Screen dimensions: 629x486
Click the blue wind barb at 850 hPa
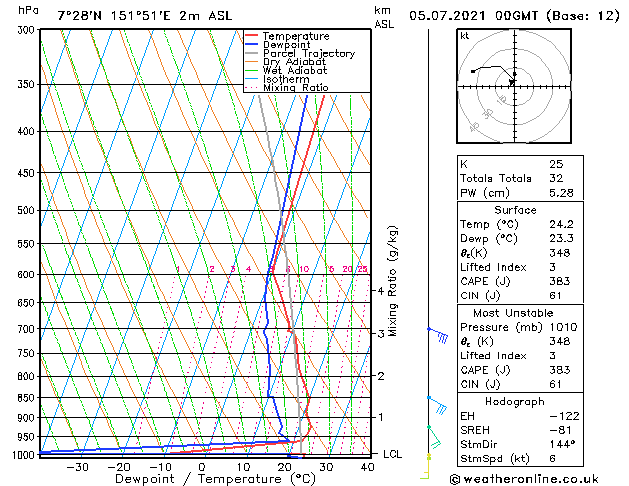(438, 405)
